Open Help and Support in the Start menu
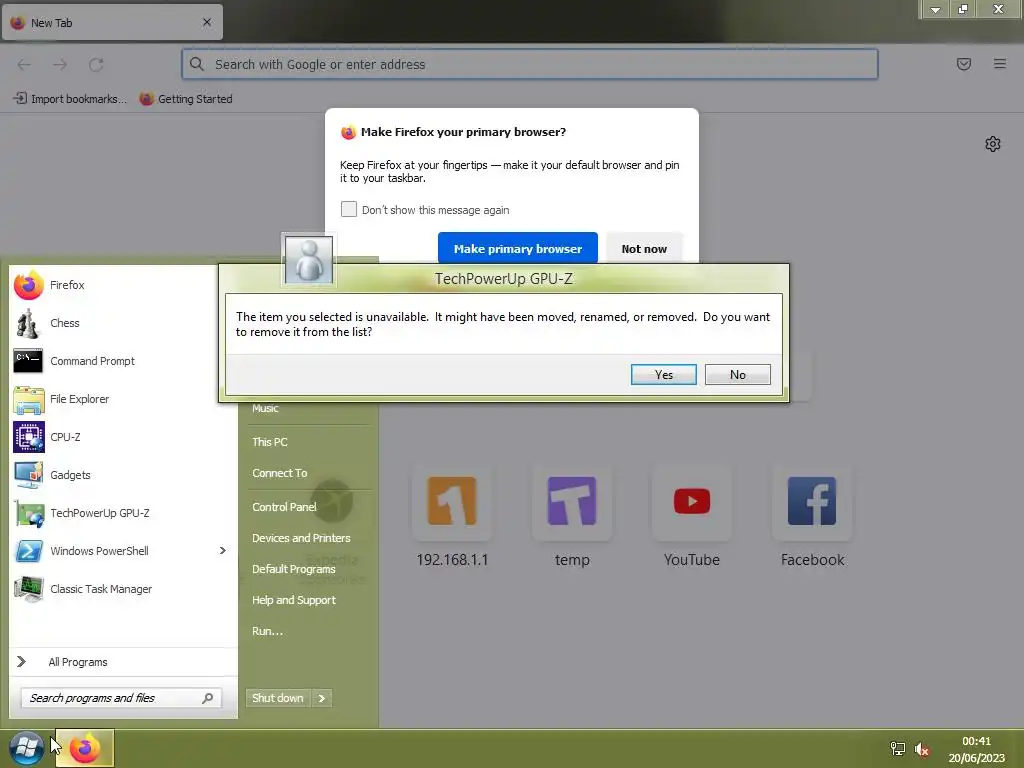This screenshot has width=1024, height=768. coord(294,601)
